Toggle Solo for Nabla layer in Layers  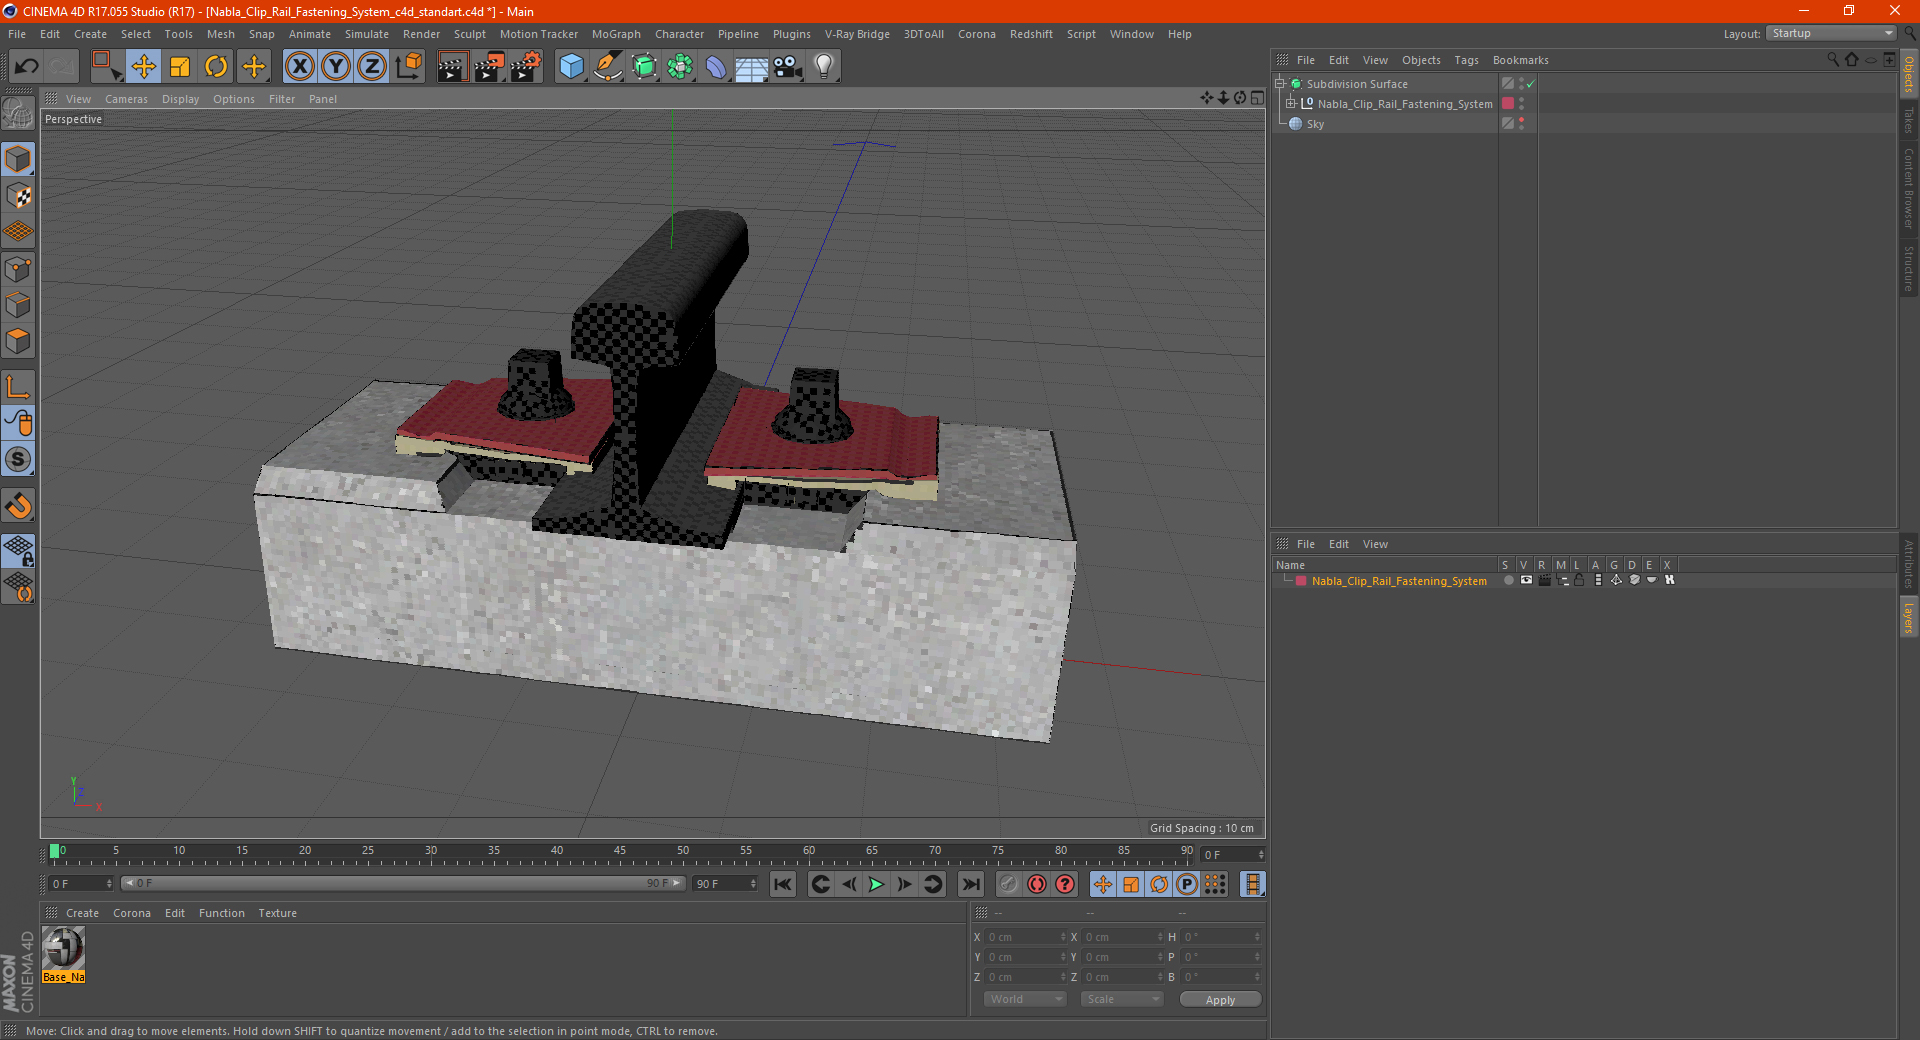[1508, 580]
